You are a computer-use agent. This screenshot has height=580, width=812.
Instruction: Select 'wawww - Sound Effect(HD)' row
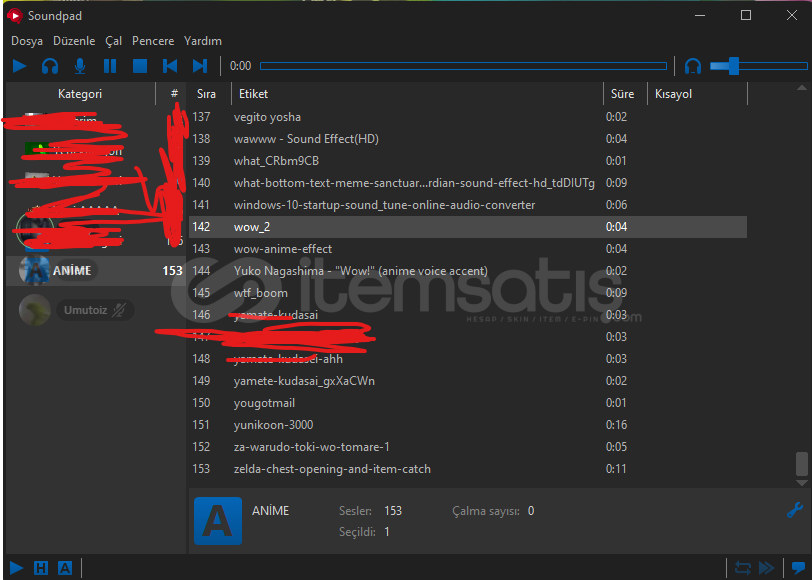click(468, 139)
